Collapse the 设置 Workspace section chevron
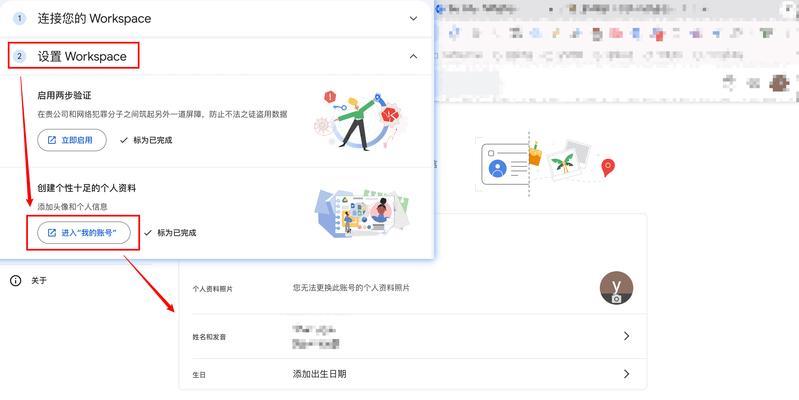 [413, 57]
